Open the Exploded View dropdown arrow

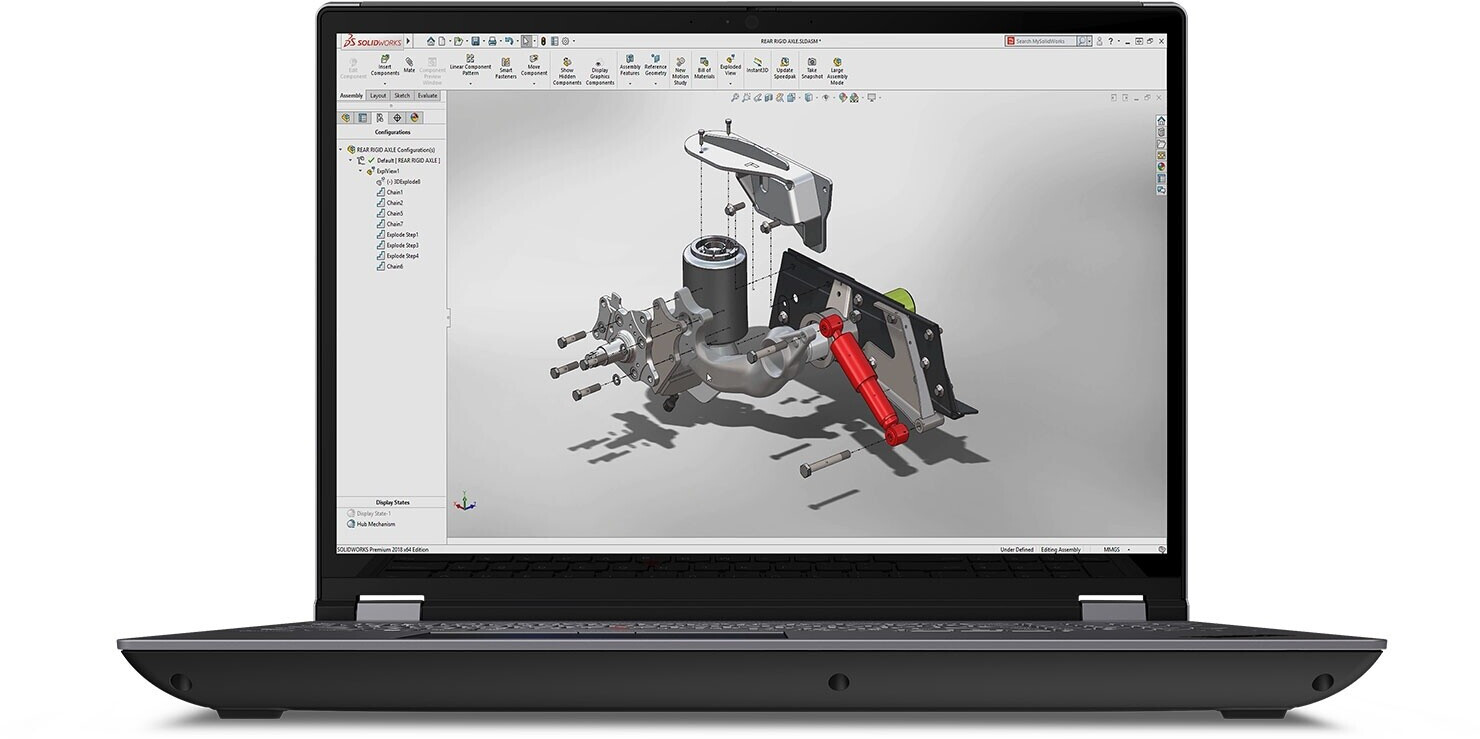tap(730, 83)
